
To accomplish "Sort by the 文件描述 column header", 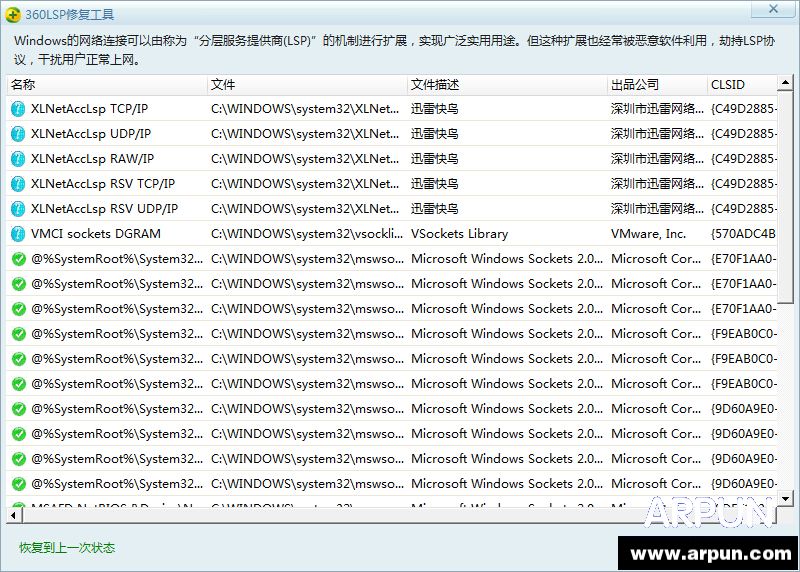I will click(x=508, y=85).
